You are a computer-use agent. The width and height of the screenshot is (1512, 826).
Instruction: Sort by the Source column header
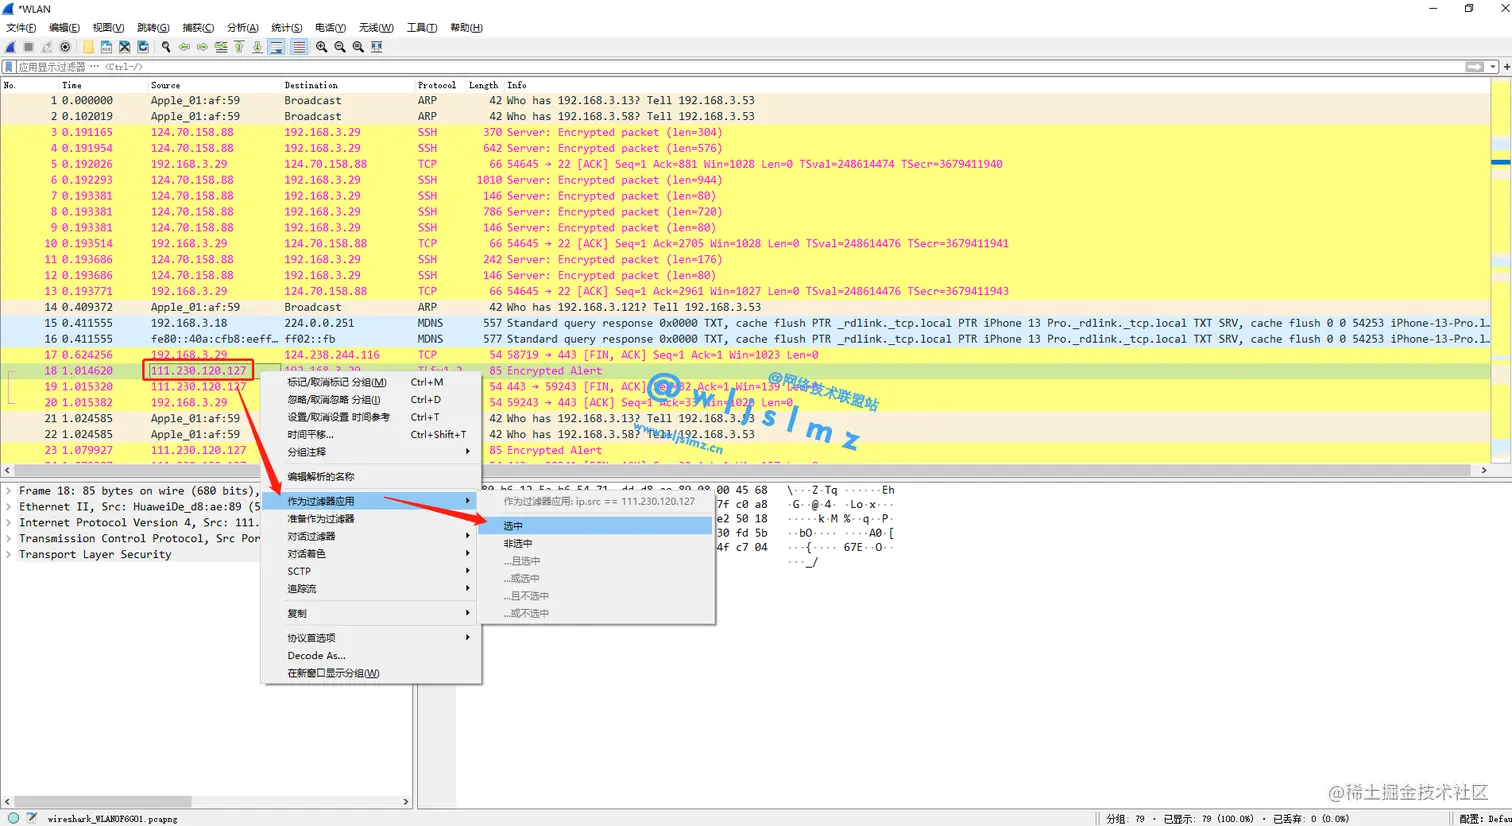[214, 85]
